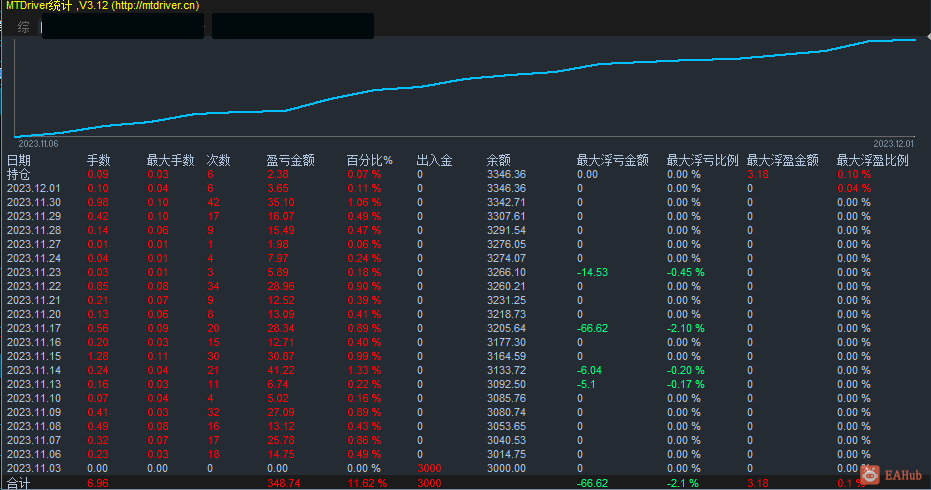Viewport: 931px width, 490px height.
Task: Select the 2023.11.08 date row
Action: point(34,426)
